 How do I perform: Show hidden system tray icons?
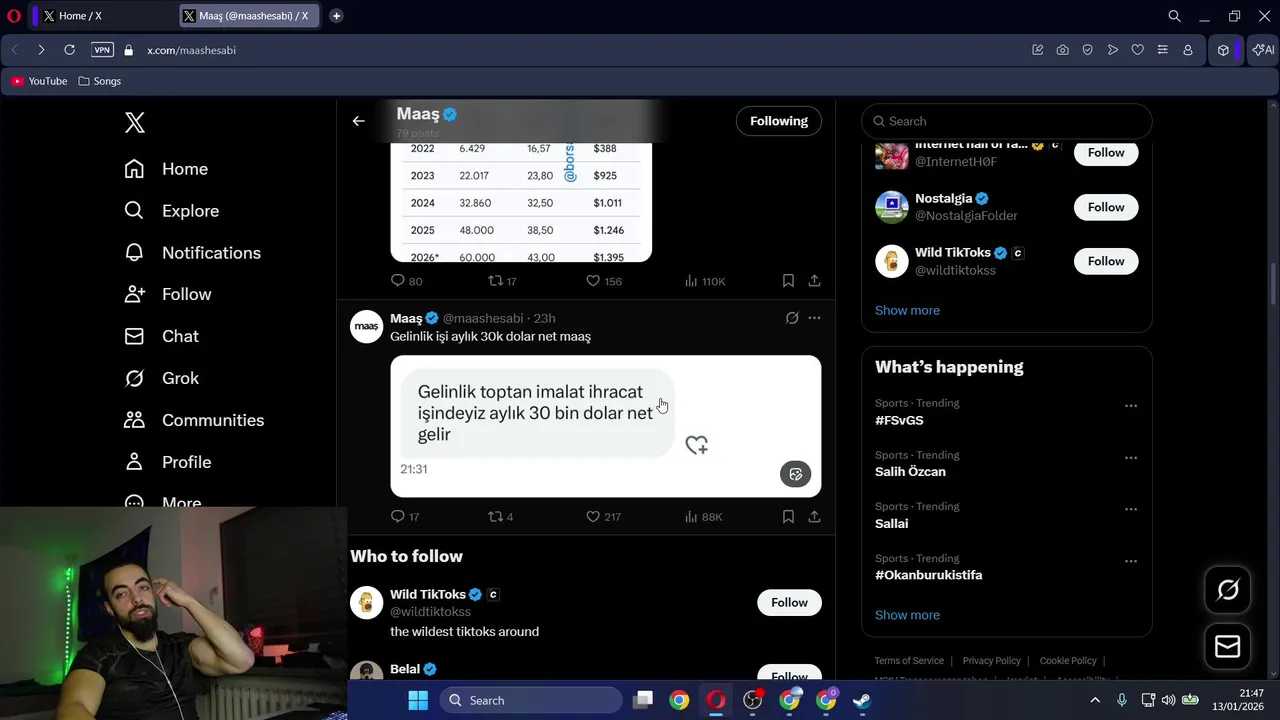click(1095, 700)
